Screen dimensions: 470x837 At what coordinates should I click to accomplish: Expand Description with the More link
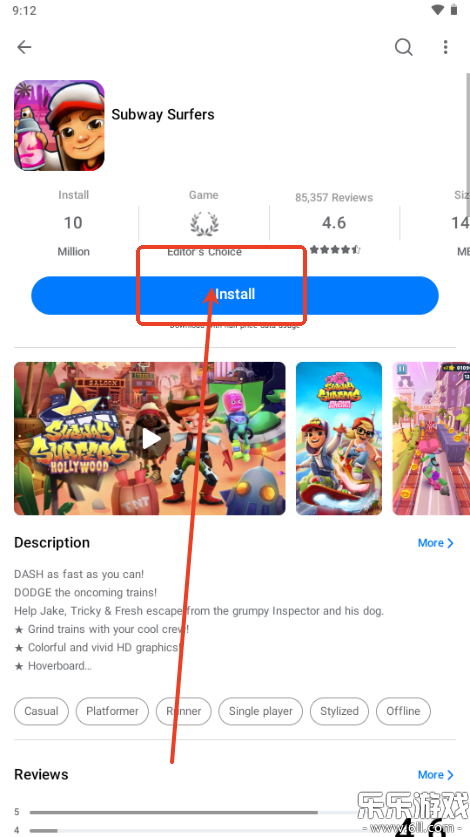click(436, 543)
